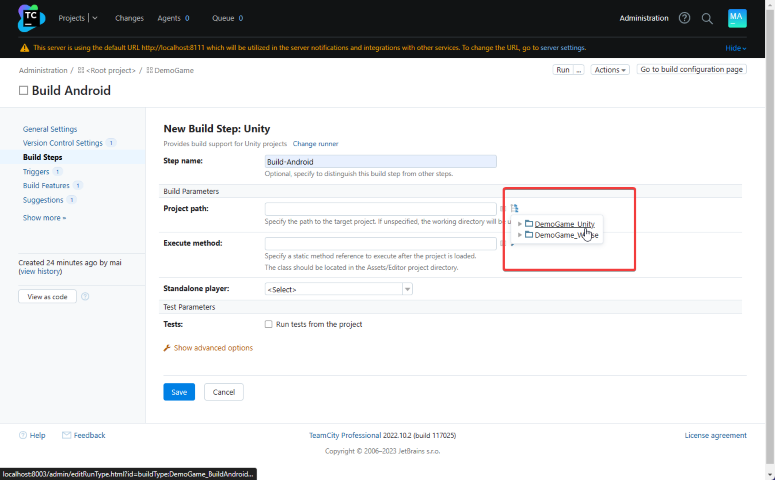Screen dimensions: 775x480
Task: Open Triggers in sidebar
Action: point(36,172)
